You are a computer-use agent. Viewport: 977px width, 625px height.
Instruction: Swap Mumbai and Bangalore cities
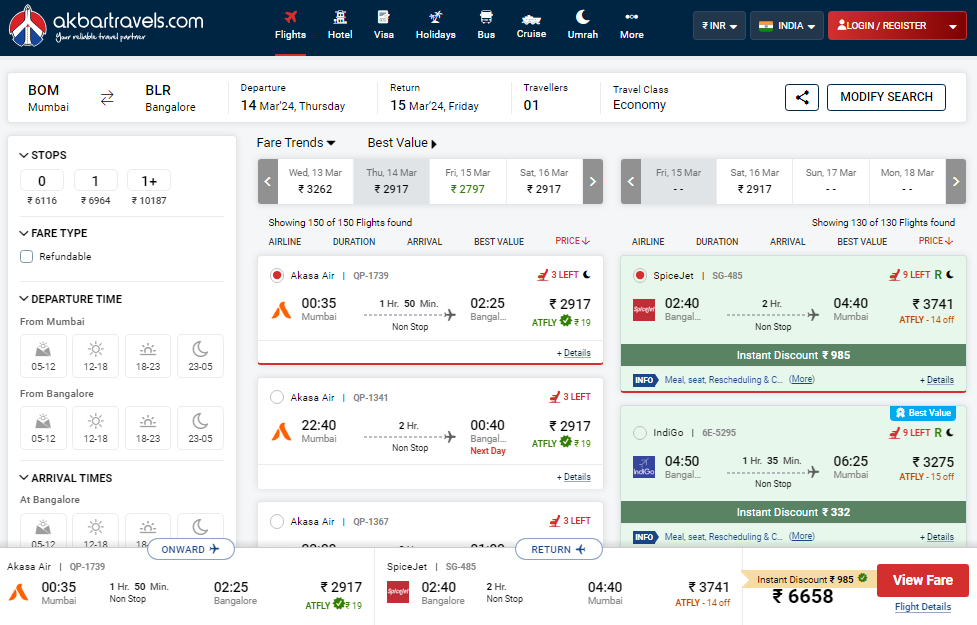point(107,98)
